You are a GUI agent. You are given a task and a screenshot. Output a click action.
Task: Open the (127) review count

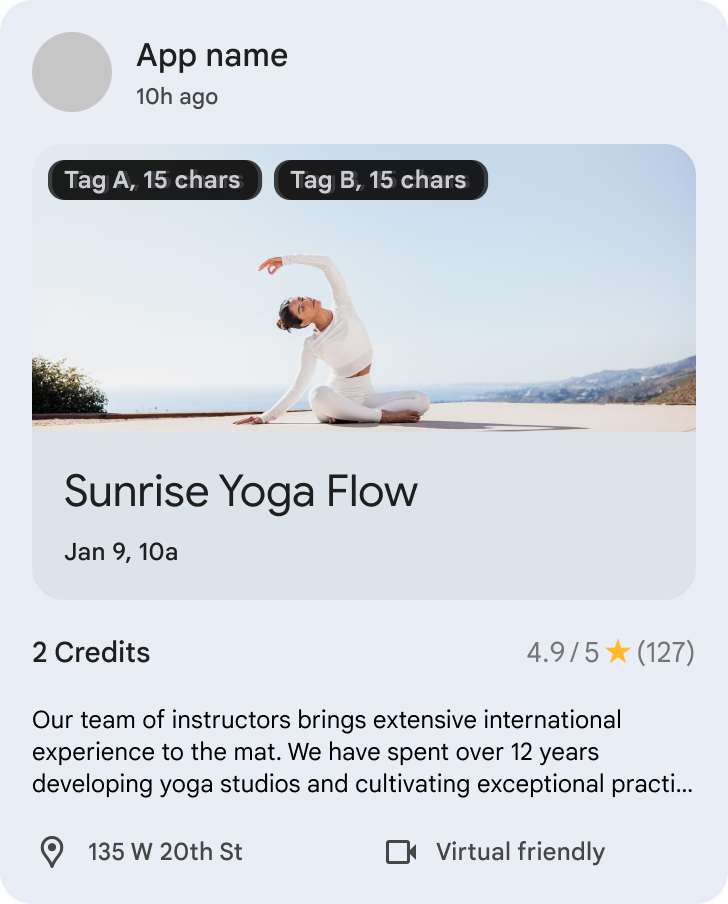[x=665, y=653]
